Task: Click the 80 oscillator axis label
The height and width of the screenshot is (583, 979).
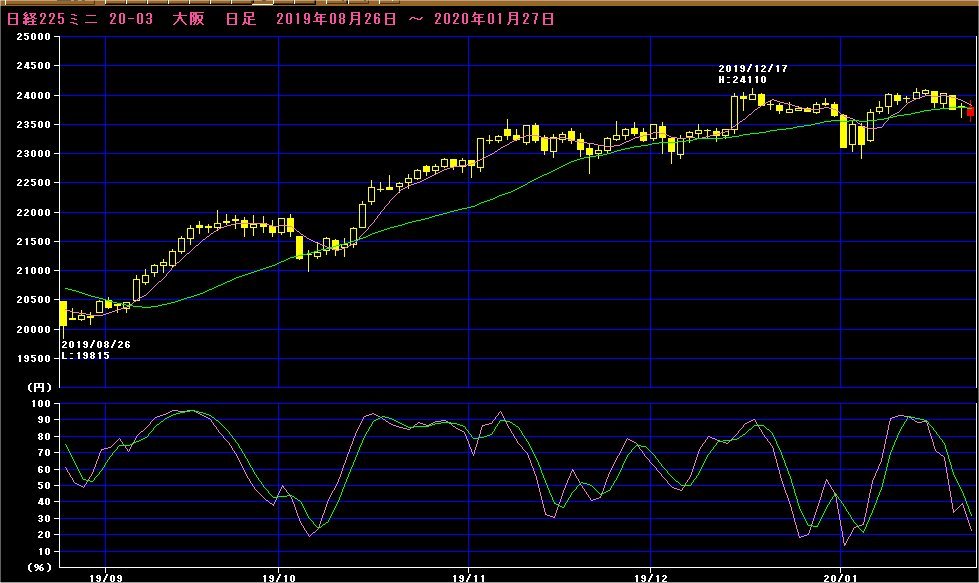Action: coord(44,437)
